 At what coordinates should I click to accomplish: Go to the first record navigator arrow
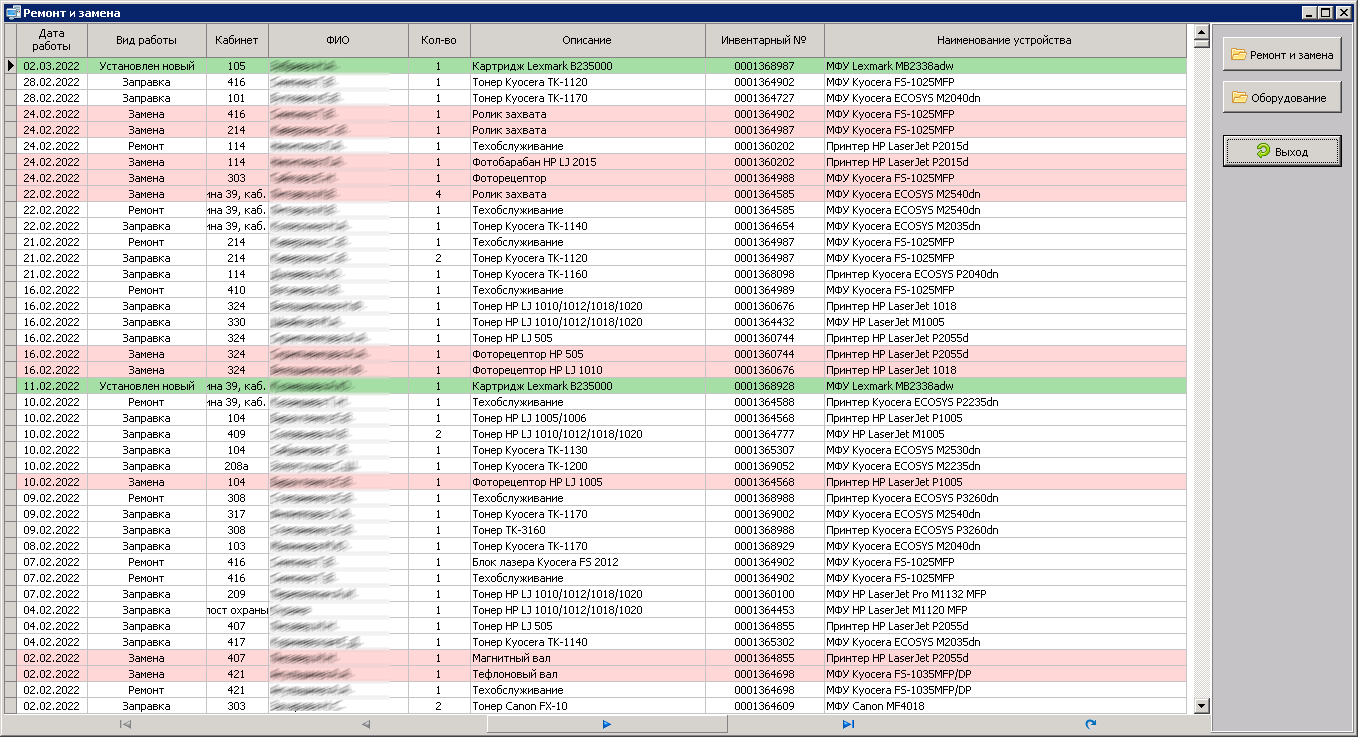[x=125, y=724]
